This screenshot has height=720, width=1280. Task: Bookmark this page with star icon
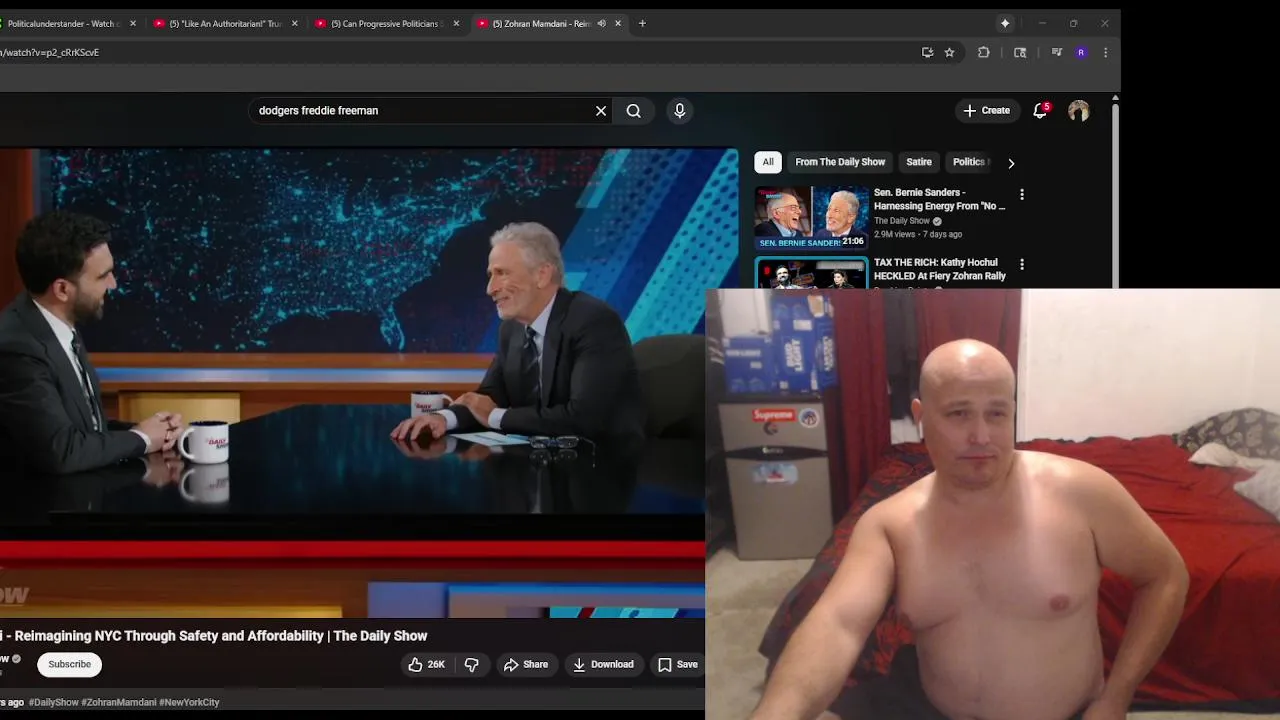950,53
